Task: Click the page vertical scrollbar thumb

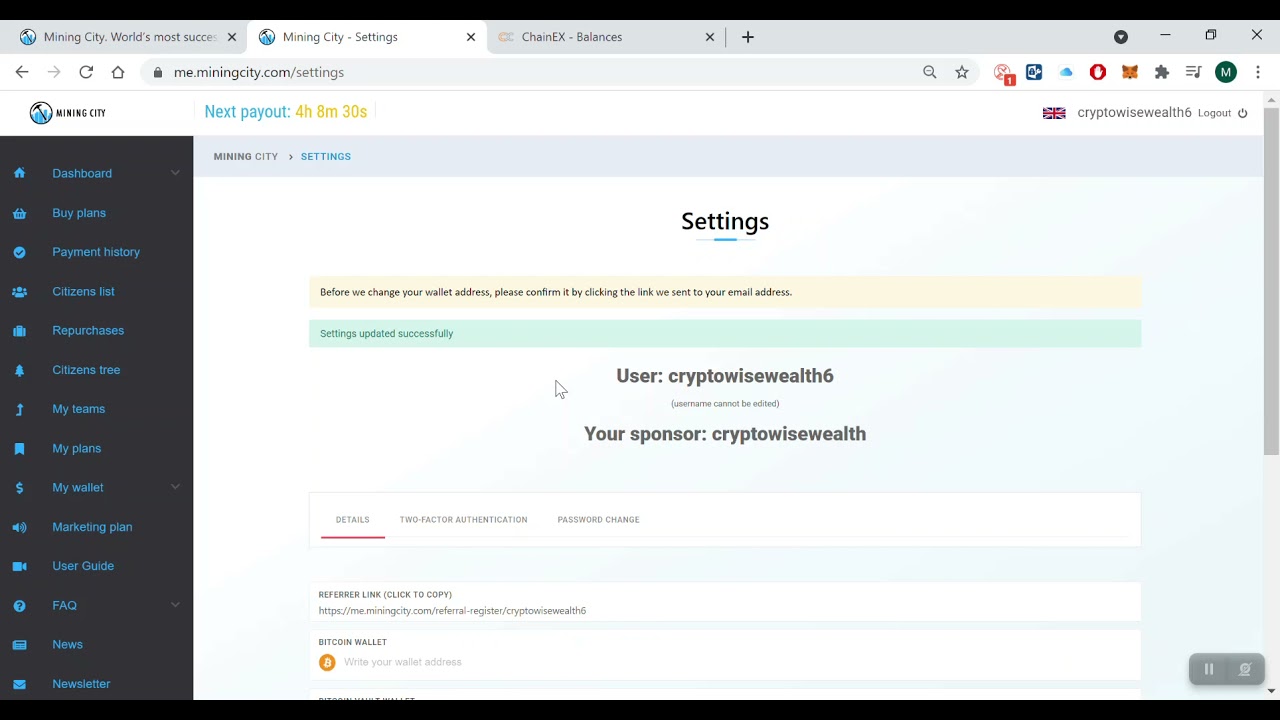Action: point(1271,281)
